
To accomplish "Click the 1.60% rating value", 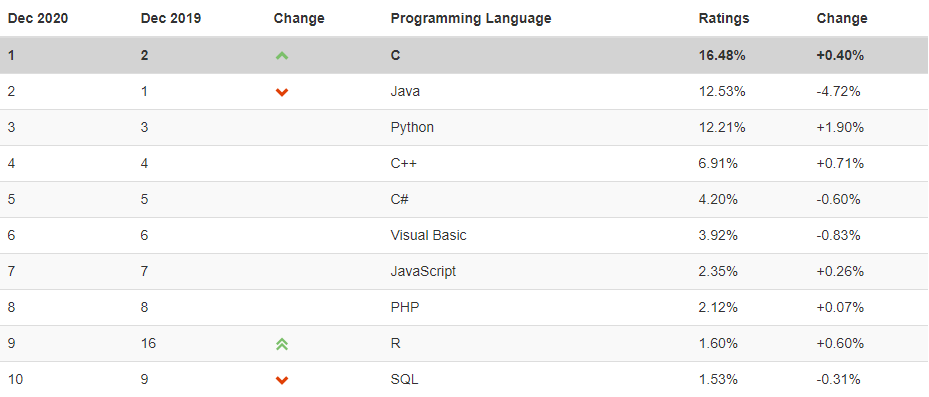I will pyautogui.click(x=718, y=344).
